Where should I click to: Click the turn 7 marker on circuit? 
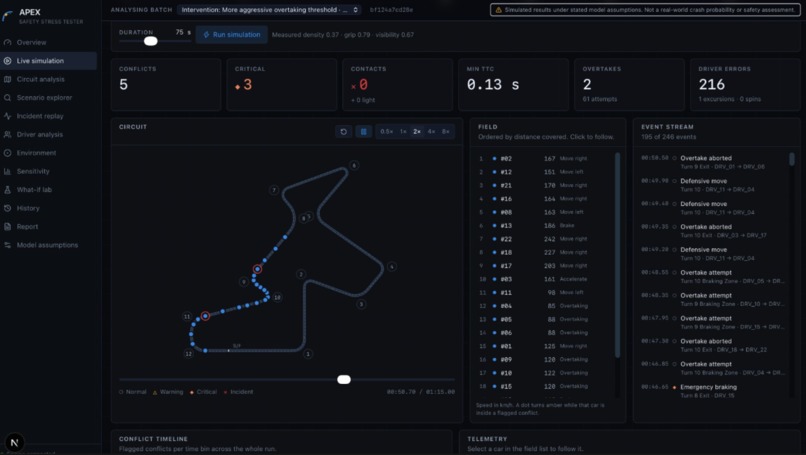274,190
